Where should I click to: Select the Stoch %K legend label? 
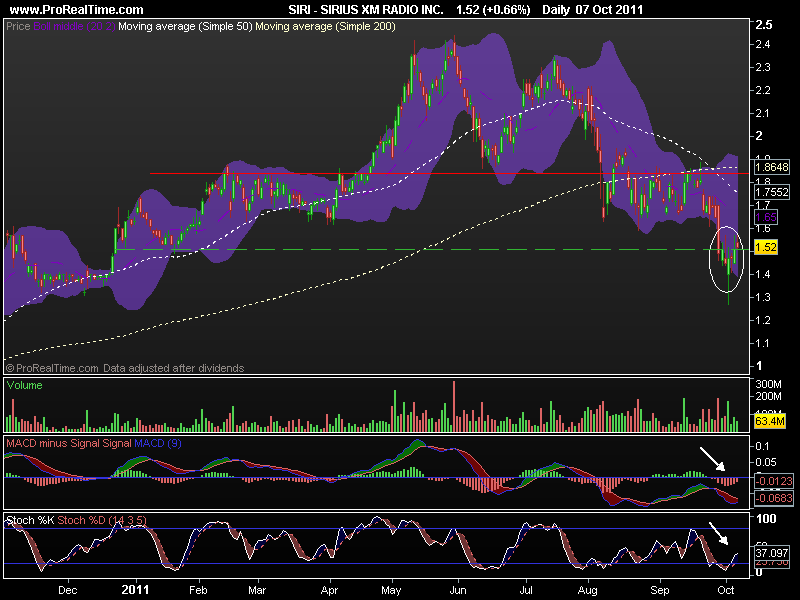[30, 520]
